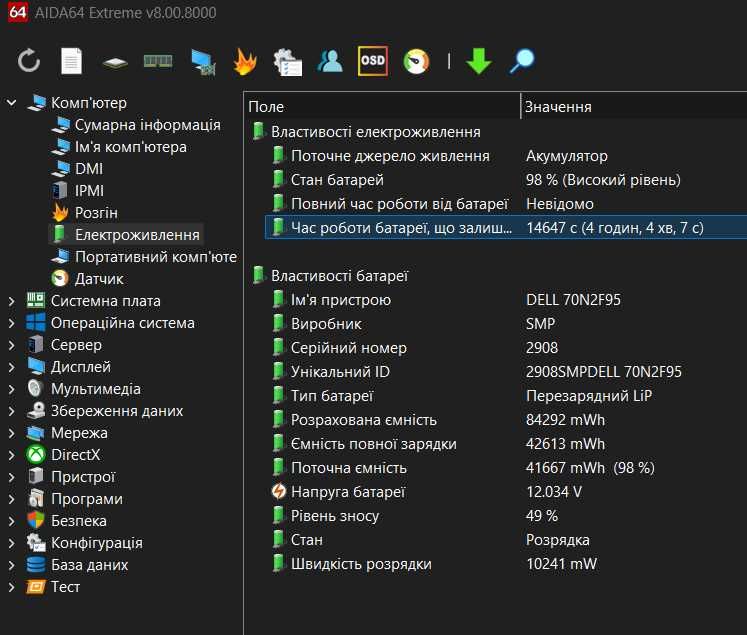Click the Поле column header

pos(266,107)
